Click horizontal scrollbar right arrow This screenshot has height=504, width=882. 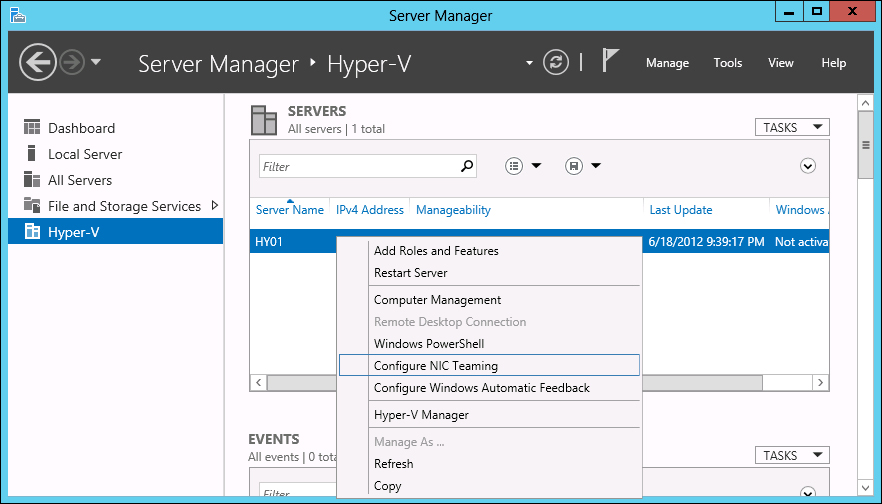(x=821, y=382)
